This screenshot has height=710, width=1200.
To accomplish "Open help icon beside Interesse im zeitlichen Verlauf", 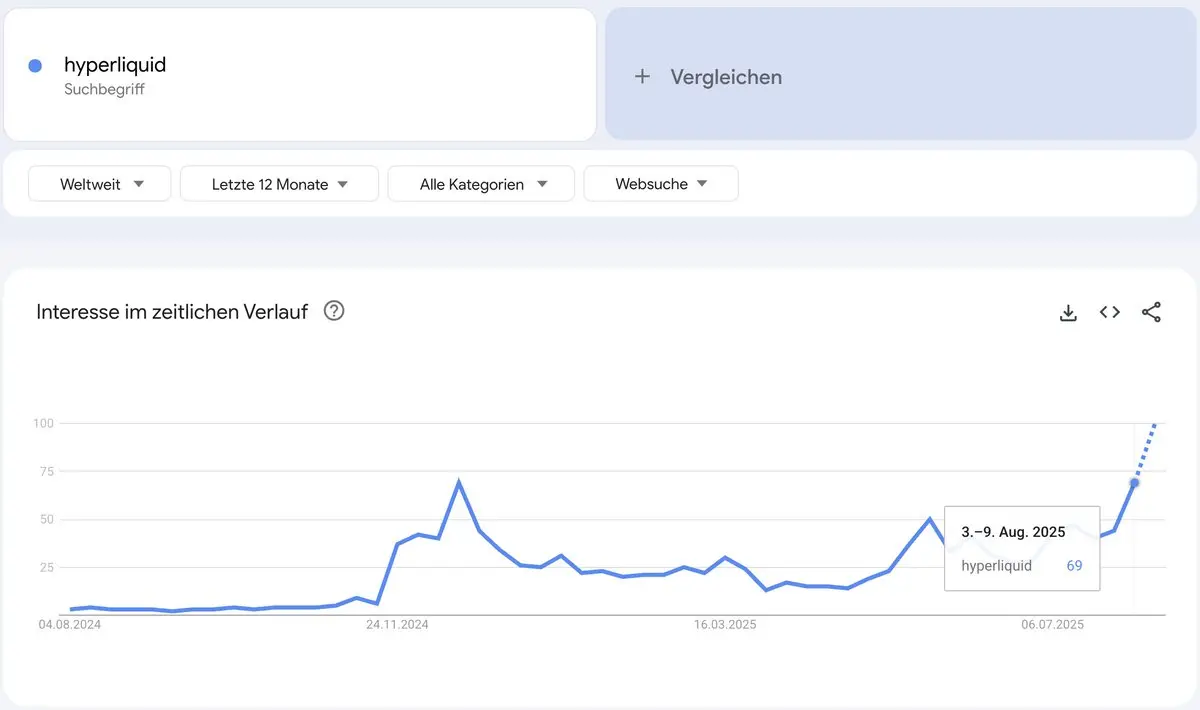I will click(335, 311).
